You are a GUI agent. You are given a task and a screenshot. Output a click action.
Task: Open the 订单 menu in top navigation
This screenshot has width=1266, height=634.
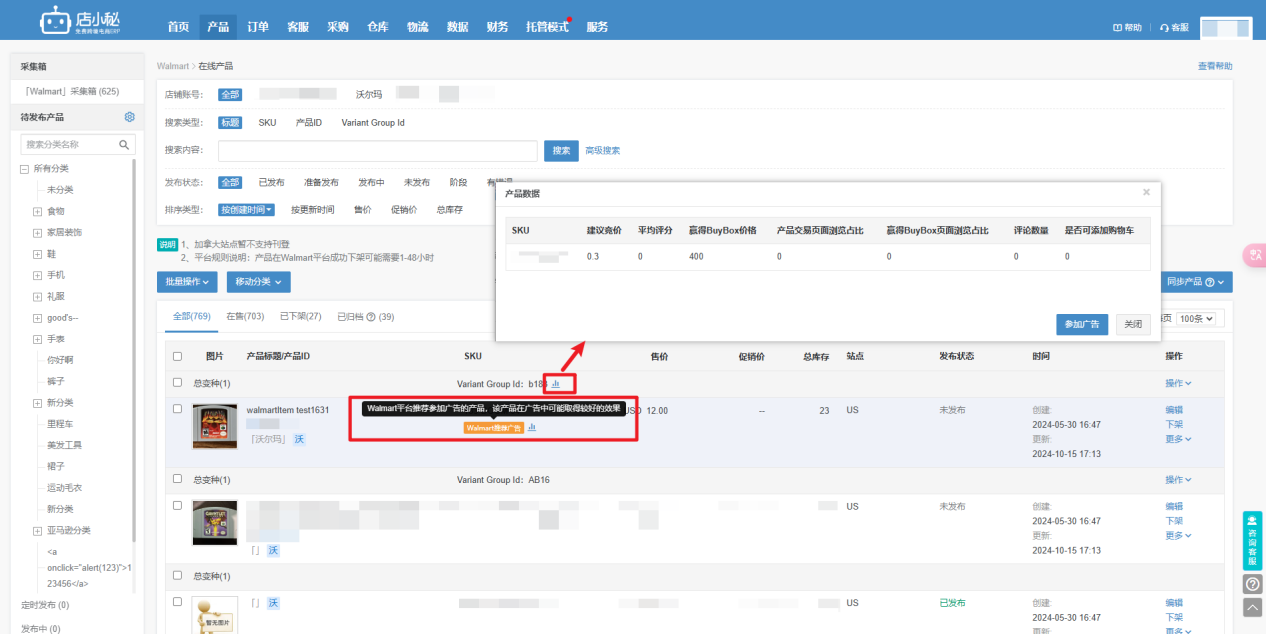[258, 27]
